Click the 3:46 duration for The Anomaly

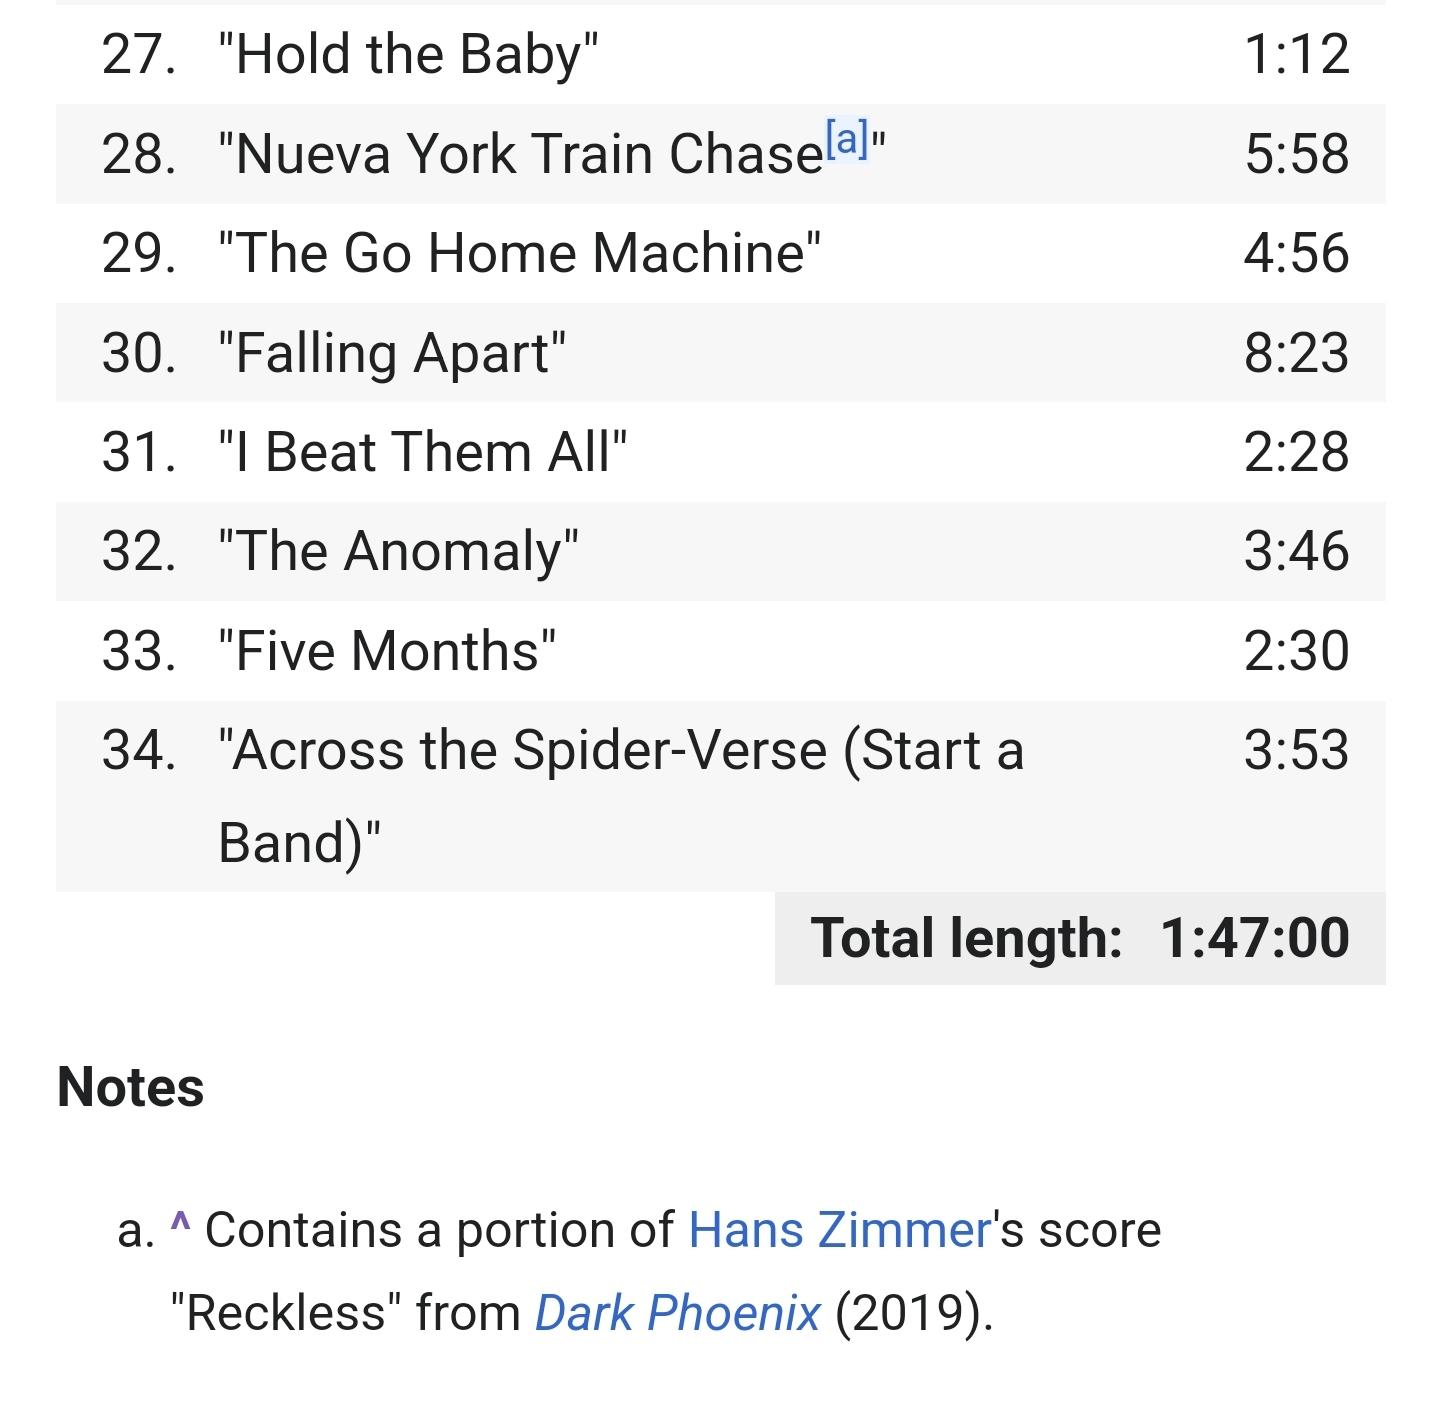pyautogui.click(x=1296, y=552)
